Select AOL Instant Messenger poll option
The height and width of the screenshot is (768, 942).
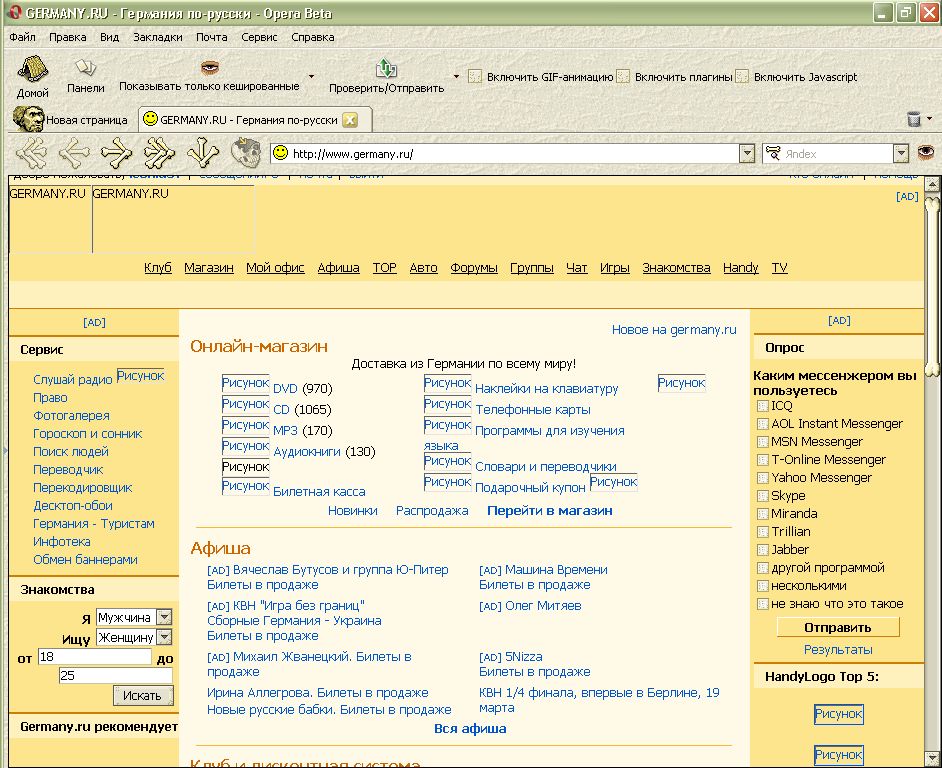click(762, 424)
